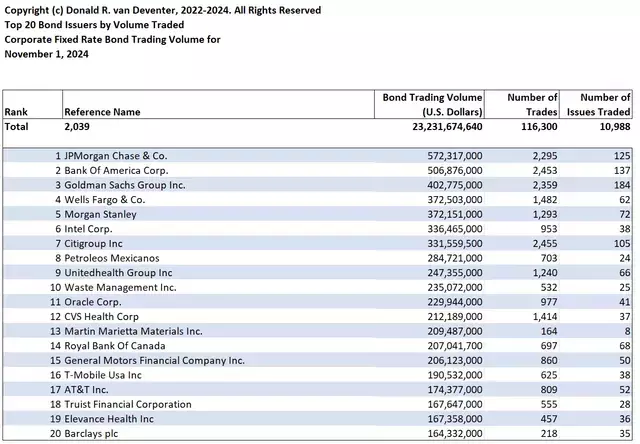Image resolution: width=640 pixels, height=444 pixels.
Task: Select the 'Bank Of America Corp.' cell
Action: (116, 171)
